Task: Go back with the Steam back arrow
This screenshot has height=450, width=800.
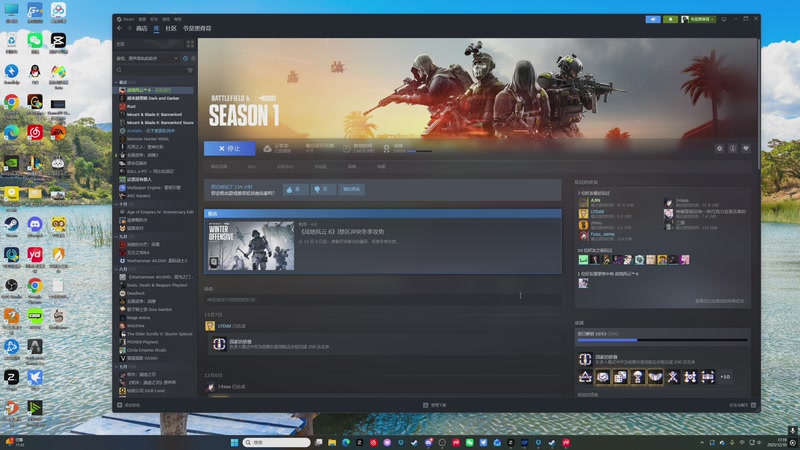Action: 119,29
